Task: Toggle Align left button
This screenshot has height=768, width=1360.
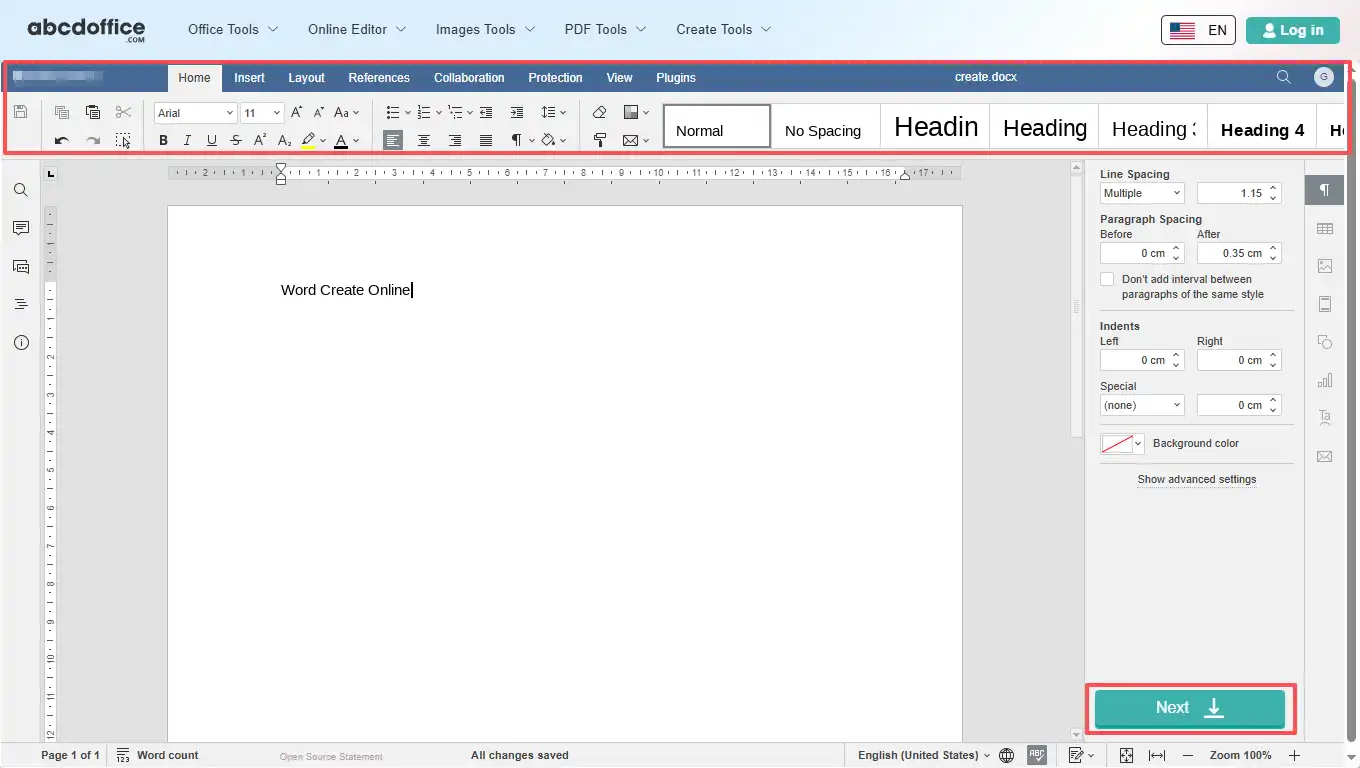Action: coord(393,140)
